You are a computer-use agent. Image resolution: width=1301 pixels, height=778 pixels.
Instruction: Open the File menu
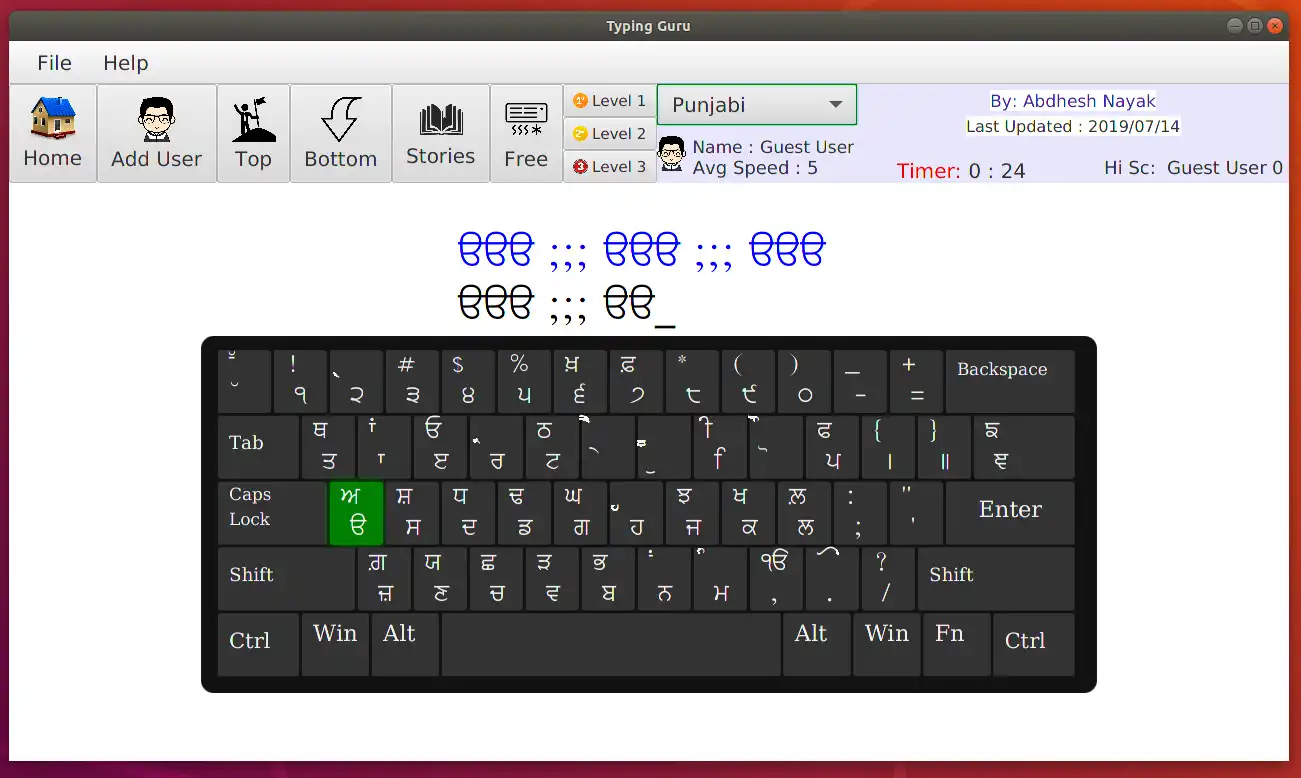54,63
